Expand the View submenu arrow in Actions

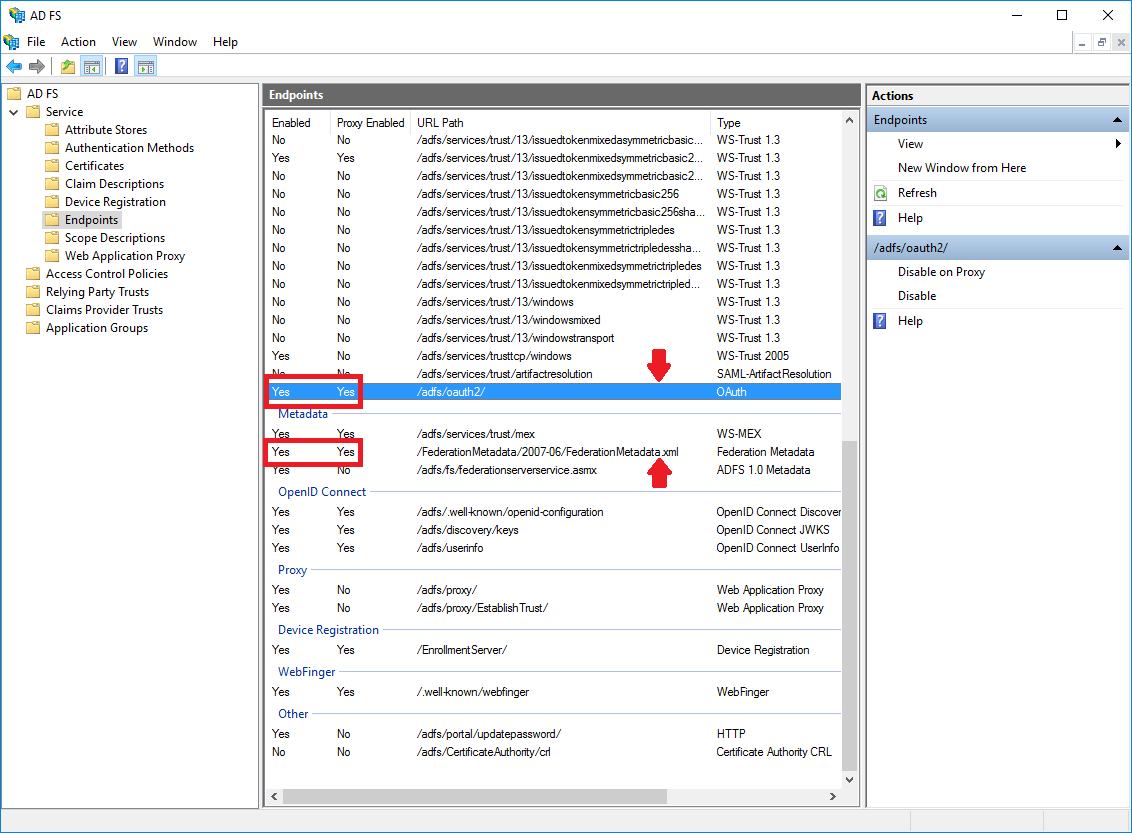[x=1118, y=144]
